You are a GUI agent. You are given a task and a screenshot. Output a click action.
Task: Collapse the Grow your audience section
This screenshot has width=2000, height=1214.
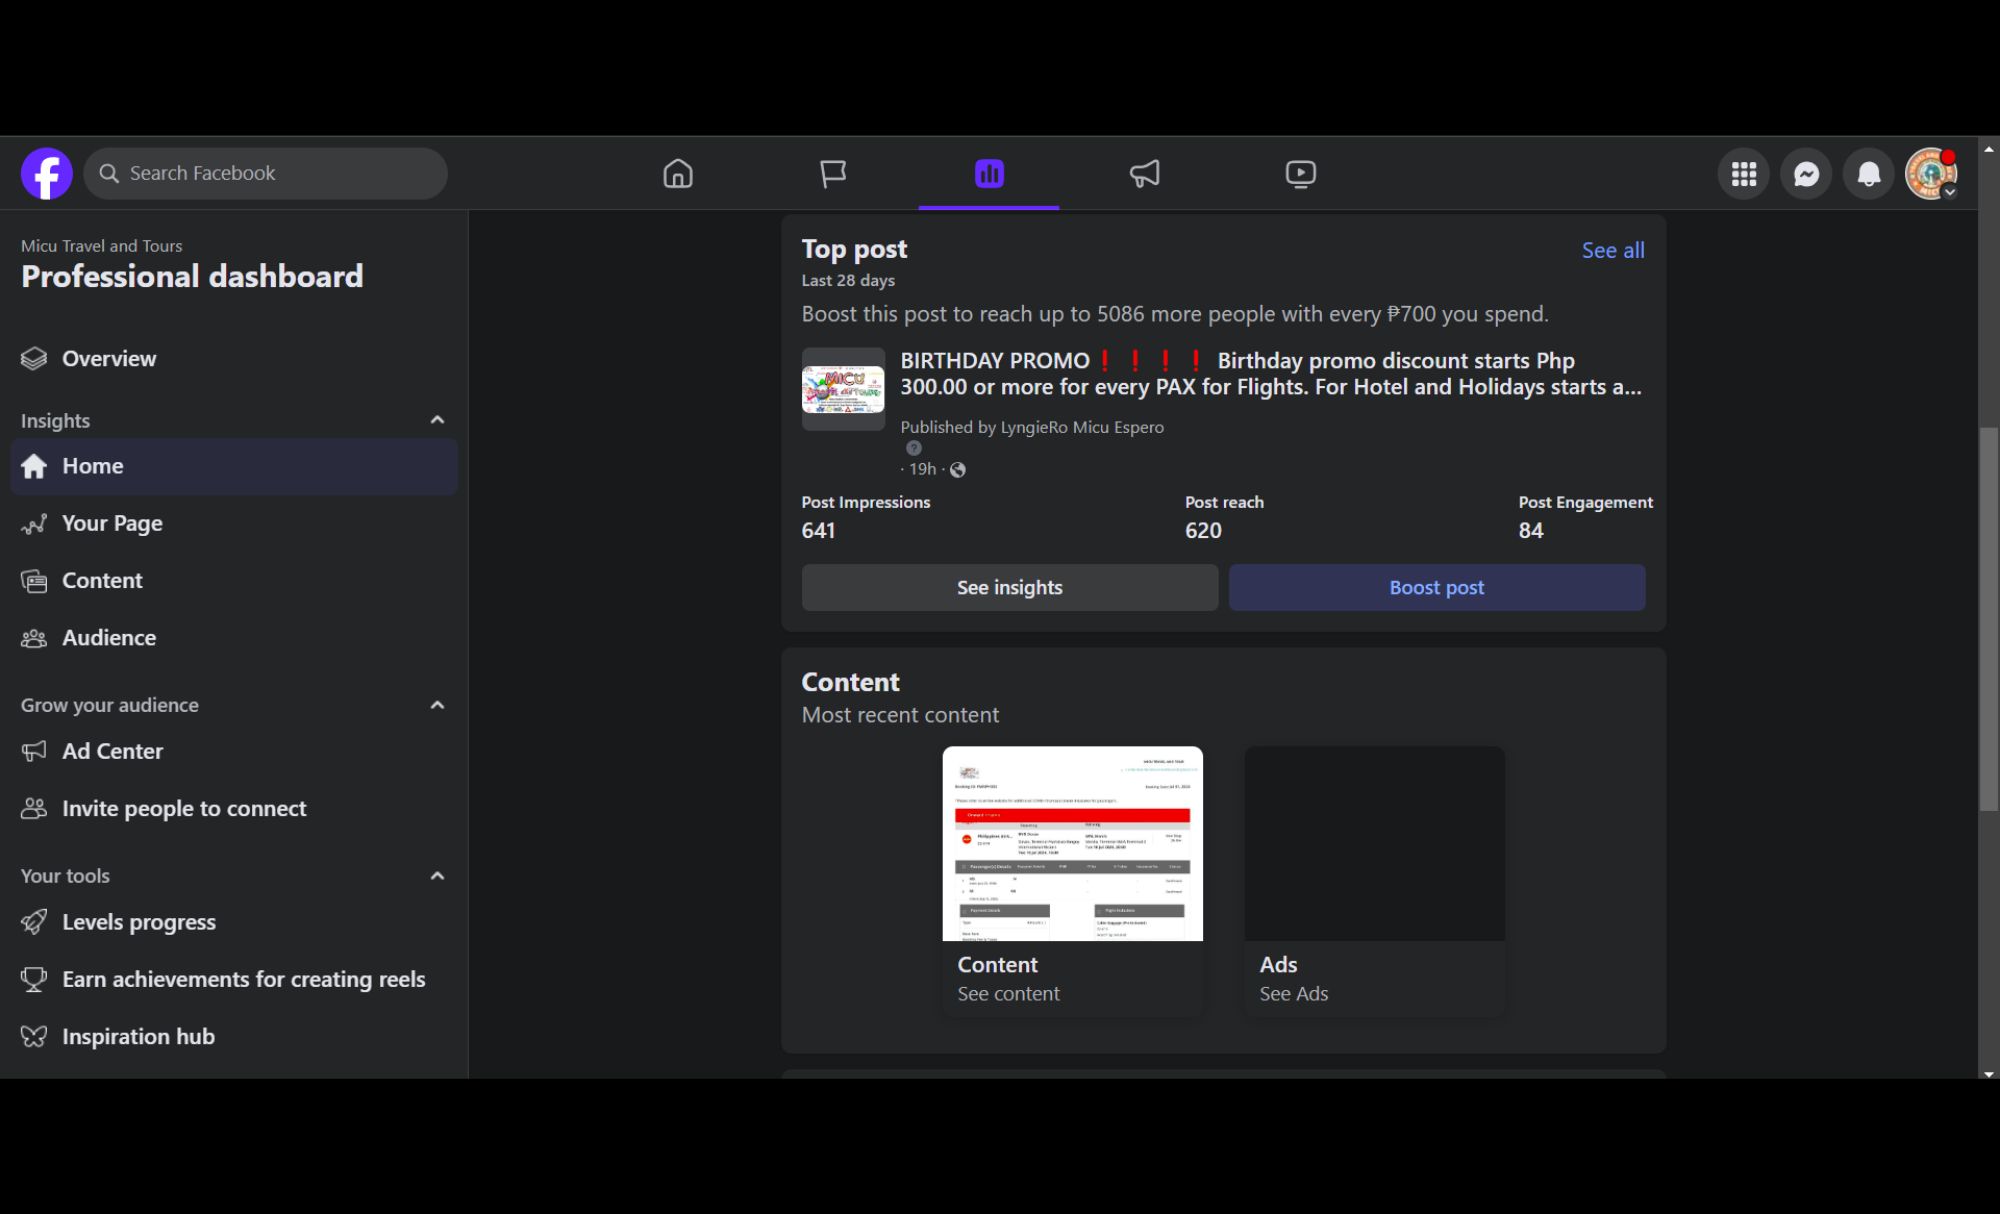pyautogui.click(x=437, y=705)
